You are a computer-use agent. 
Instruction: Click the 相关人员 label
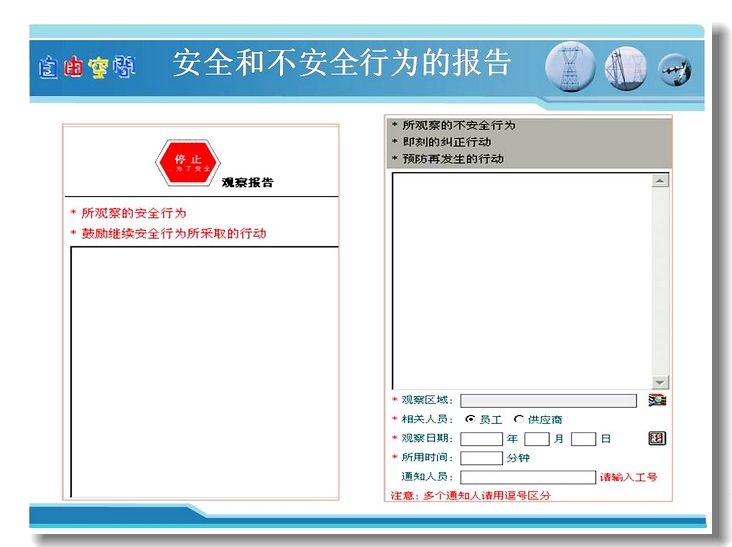pos(427,419)
